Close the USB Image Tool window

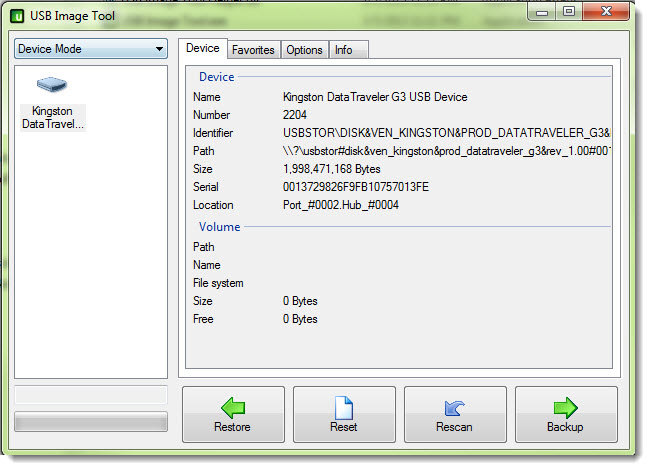[x=606, y=12]
